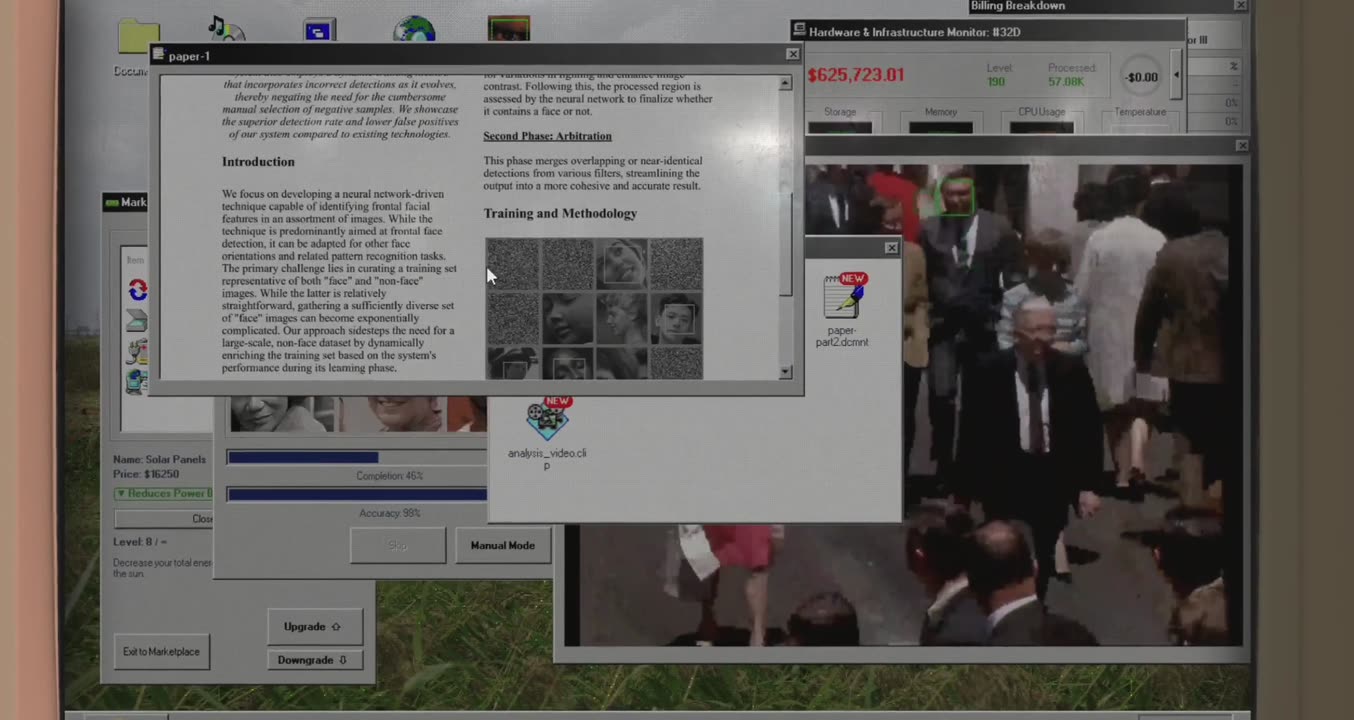Select the scanner item in marketplace list

(x=137, y=321)
